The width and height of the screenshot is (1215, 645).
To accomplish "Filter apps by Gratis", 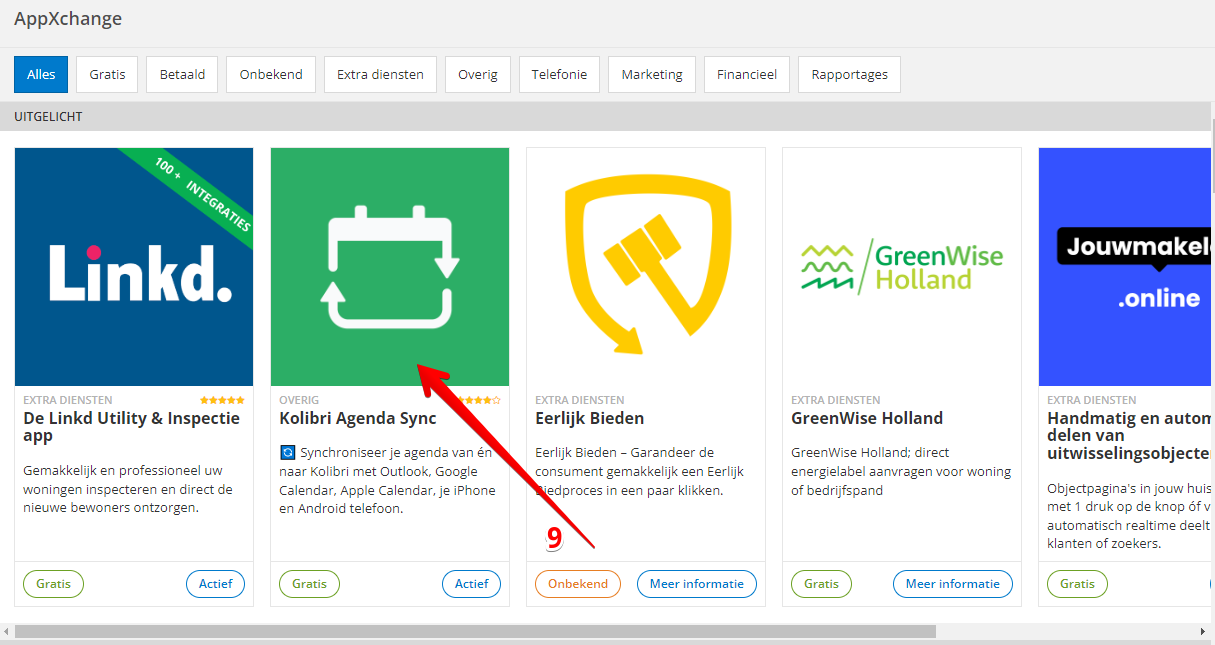I will pyautogui.click(x=107, y=74).
